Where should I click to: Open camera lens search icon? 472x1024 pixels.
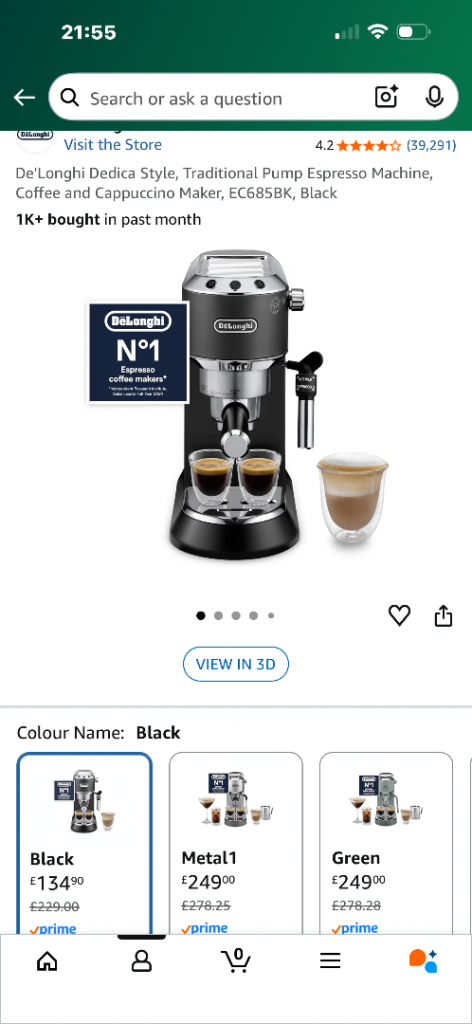tap(386, 98)
